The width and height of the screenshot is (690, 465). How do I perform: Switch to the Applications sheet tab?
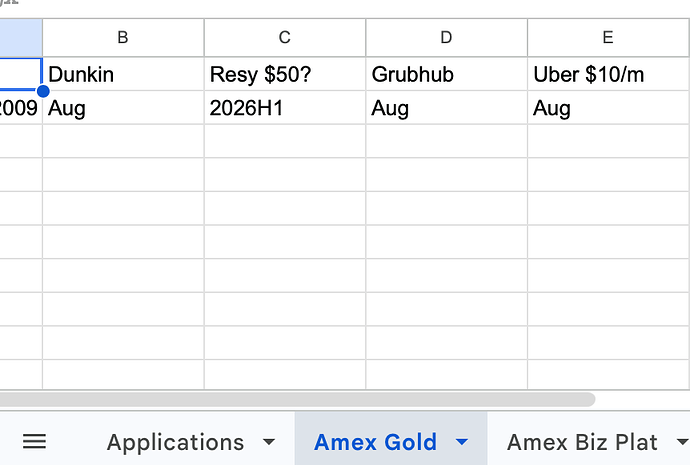coord(175,442)
